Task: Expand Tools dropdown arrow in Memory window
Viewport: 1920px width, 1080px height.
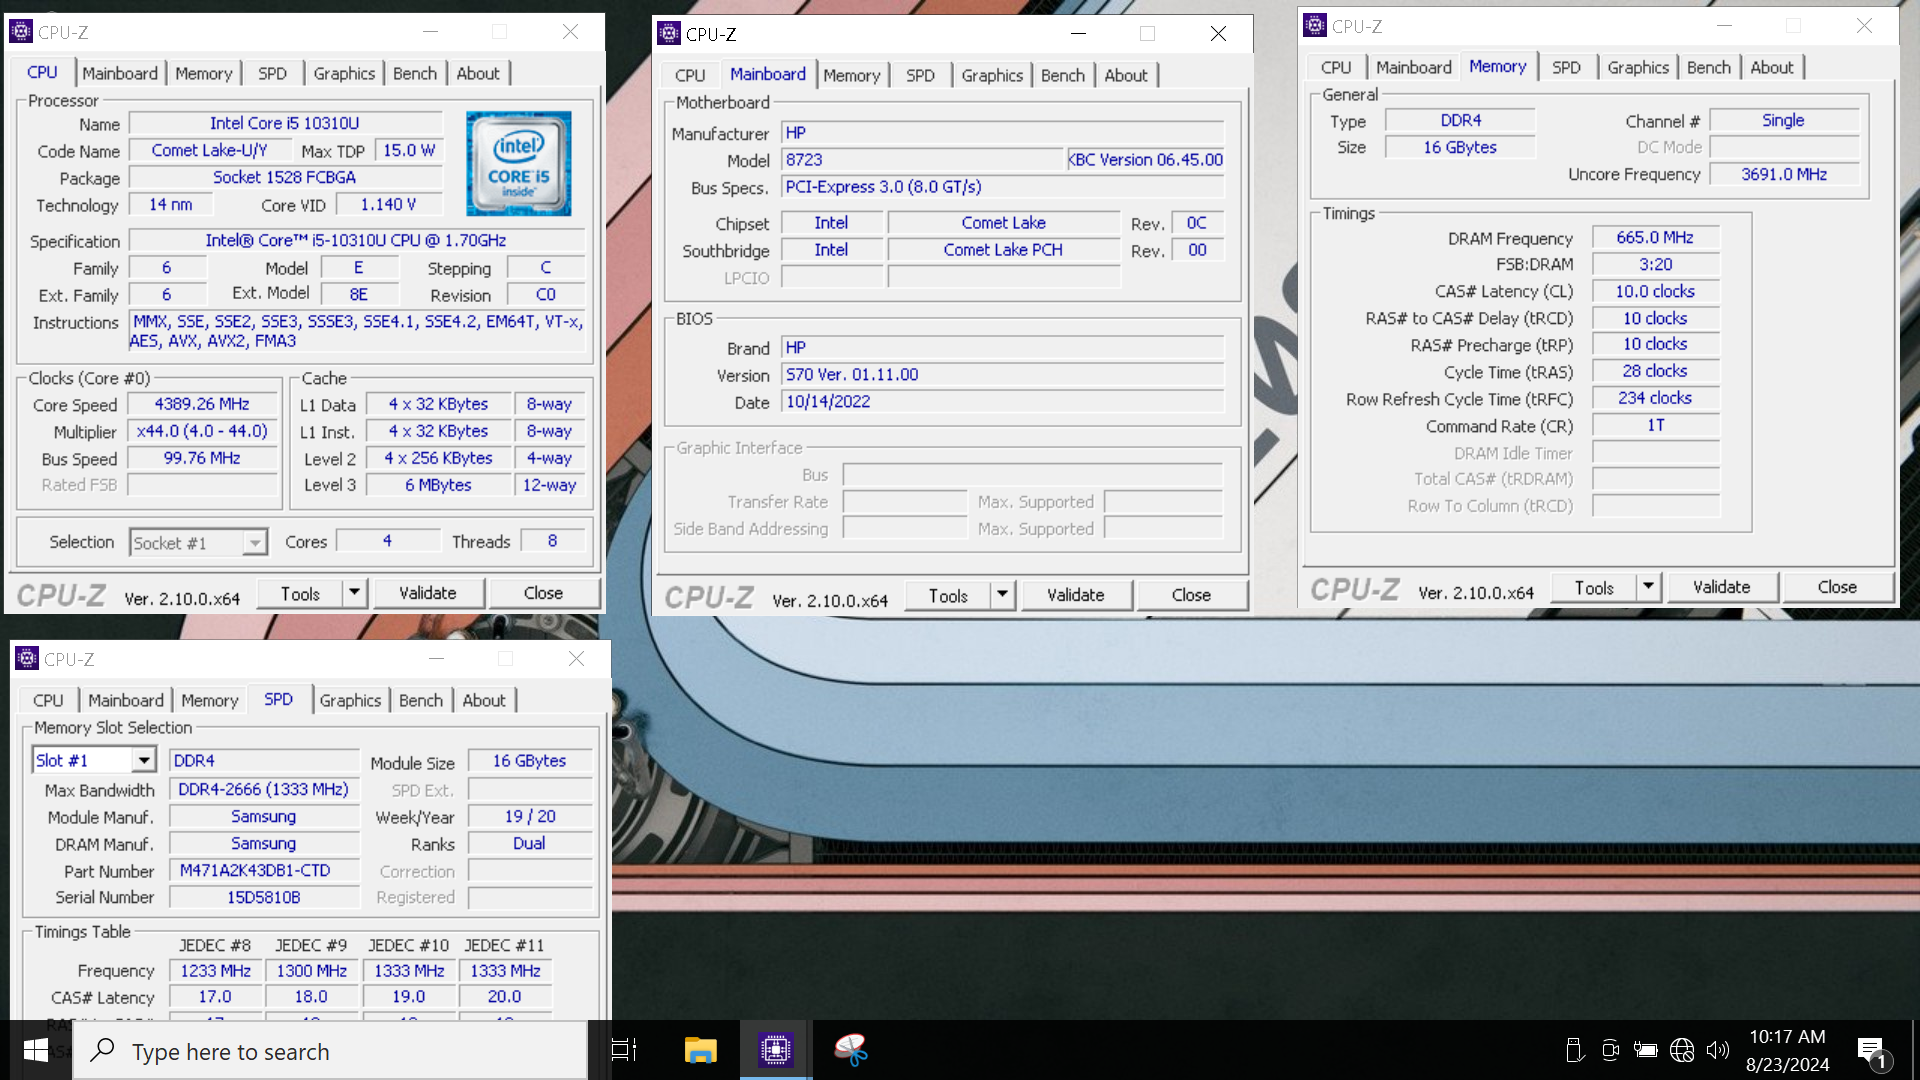Action: pos(1649,587)
